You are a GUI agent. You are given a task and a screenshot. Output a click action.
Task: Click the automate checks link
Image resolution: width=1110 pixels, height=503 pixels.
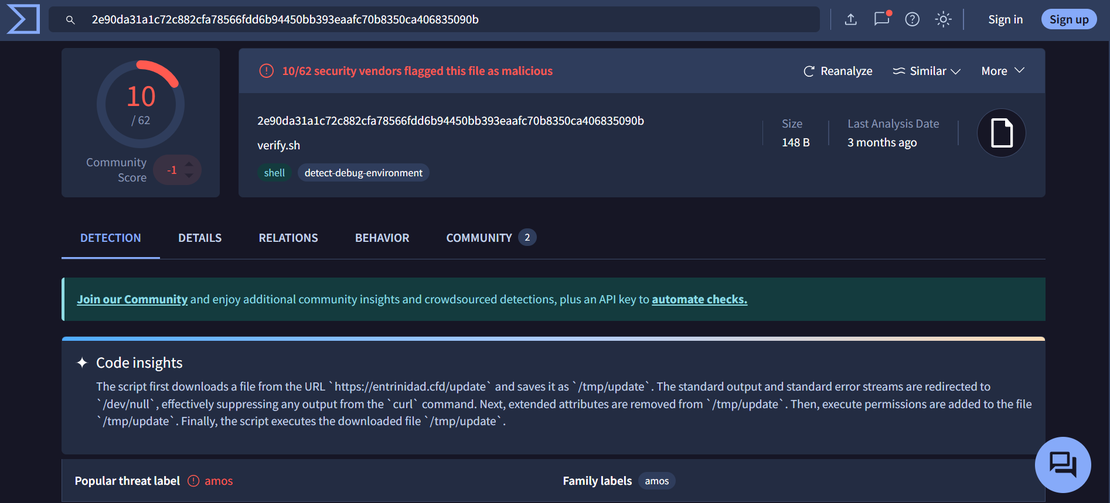tap(699, 299)
